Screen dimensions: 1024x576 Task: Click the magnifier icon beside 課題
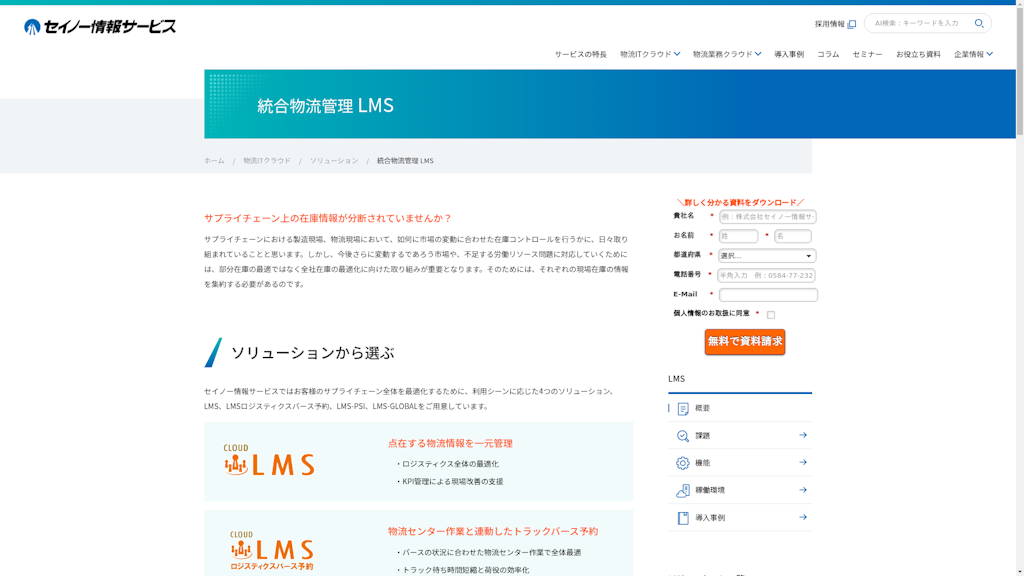pos(682,436)
